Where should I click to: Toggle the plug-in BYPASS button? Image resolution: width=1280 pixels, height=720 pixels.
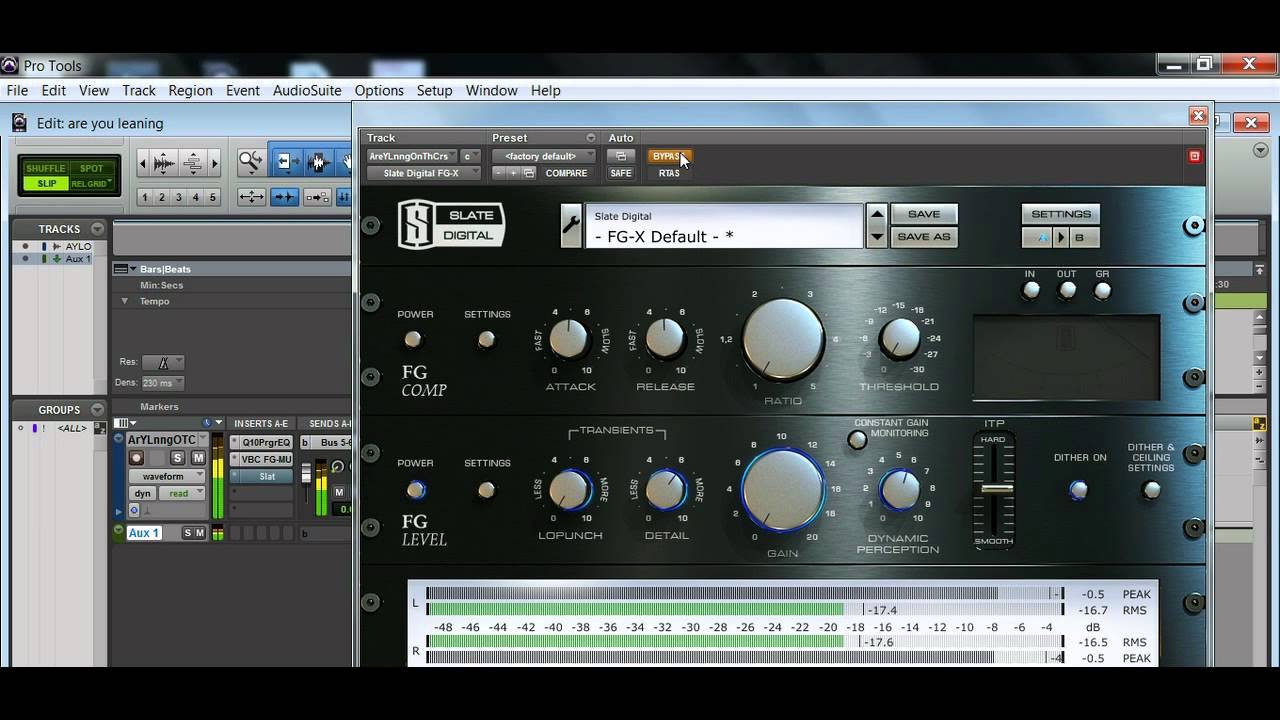pyautogui.click(x=668, y=156)
